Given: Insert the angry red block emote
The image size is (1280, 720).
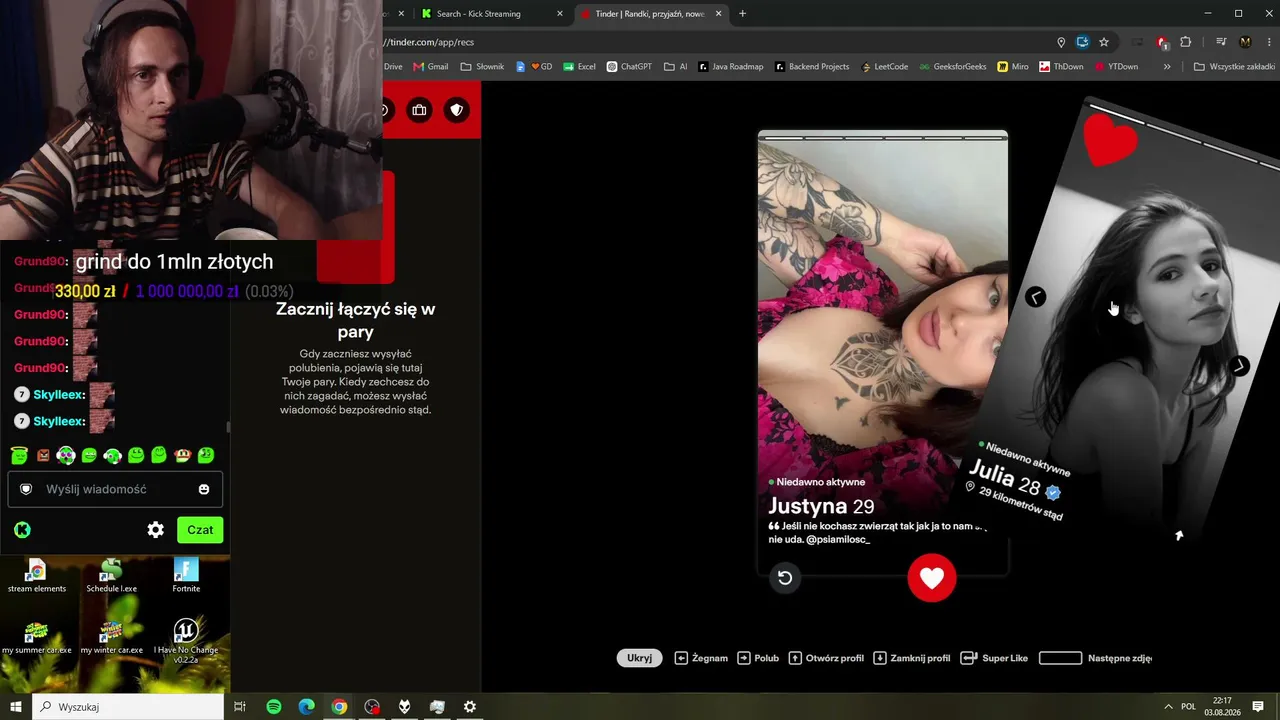Looking at the screenshot, I should click(x=43, y=456).
